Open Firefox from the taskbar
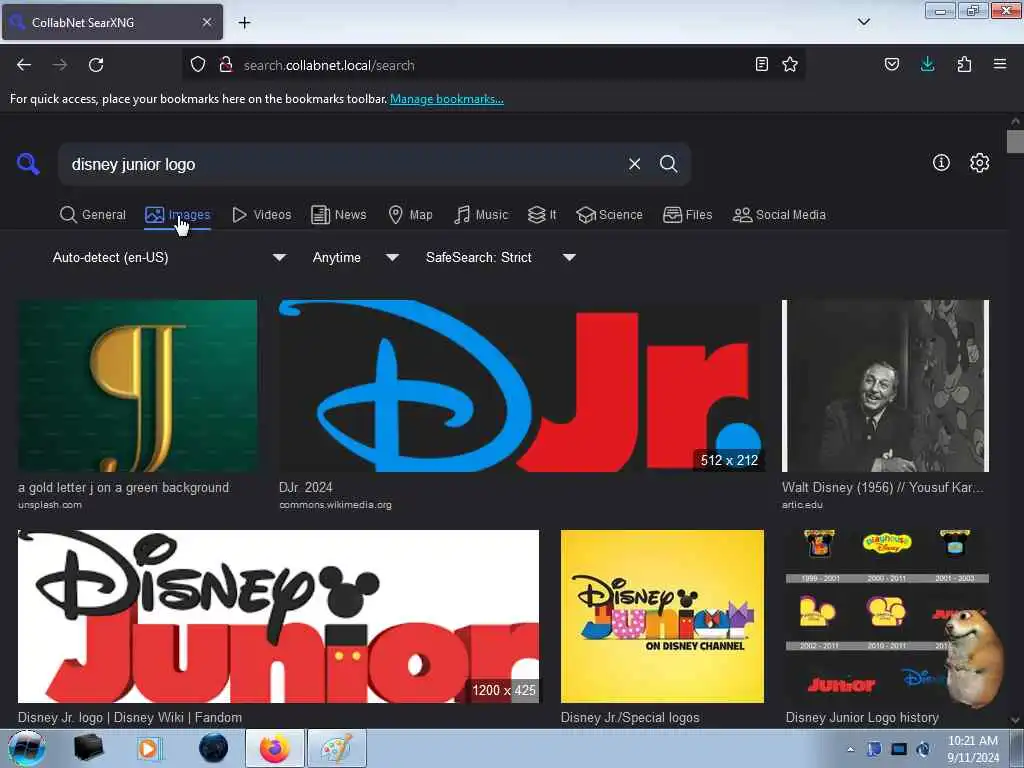Image resolution: width=1024 pixels, height=768 pixels. pyautogui.click(x=274, y=748)
